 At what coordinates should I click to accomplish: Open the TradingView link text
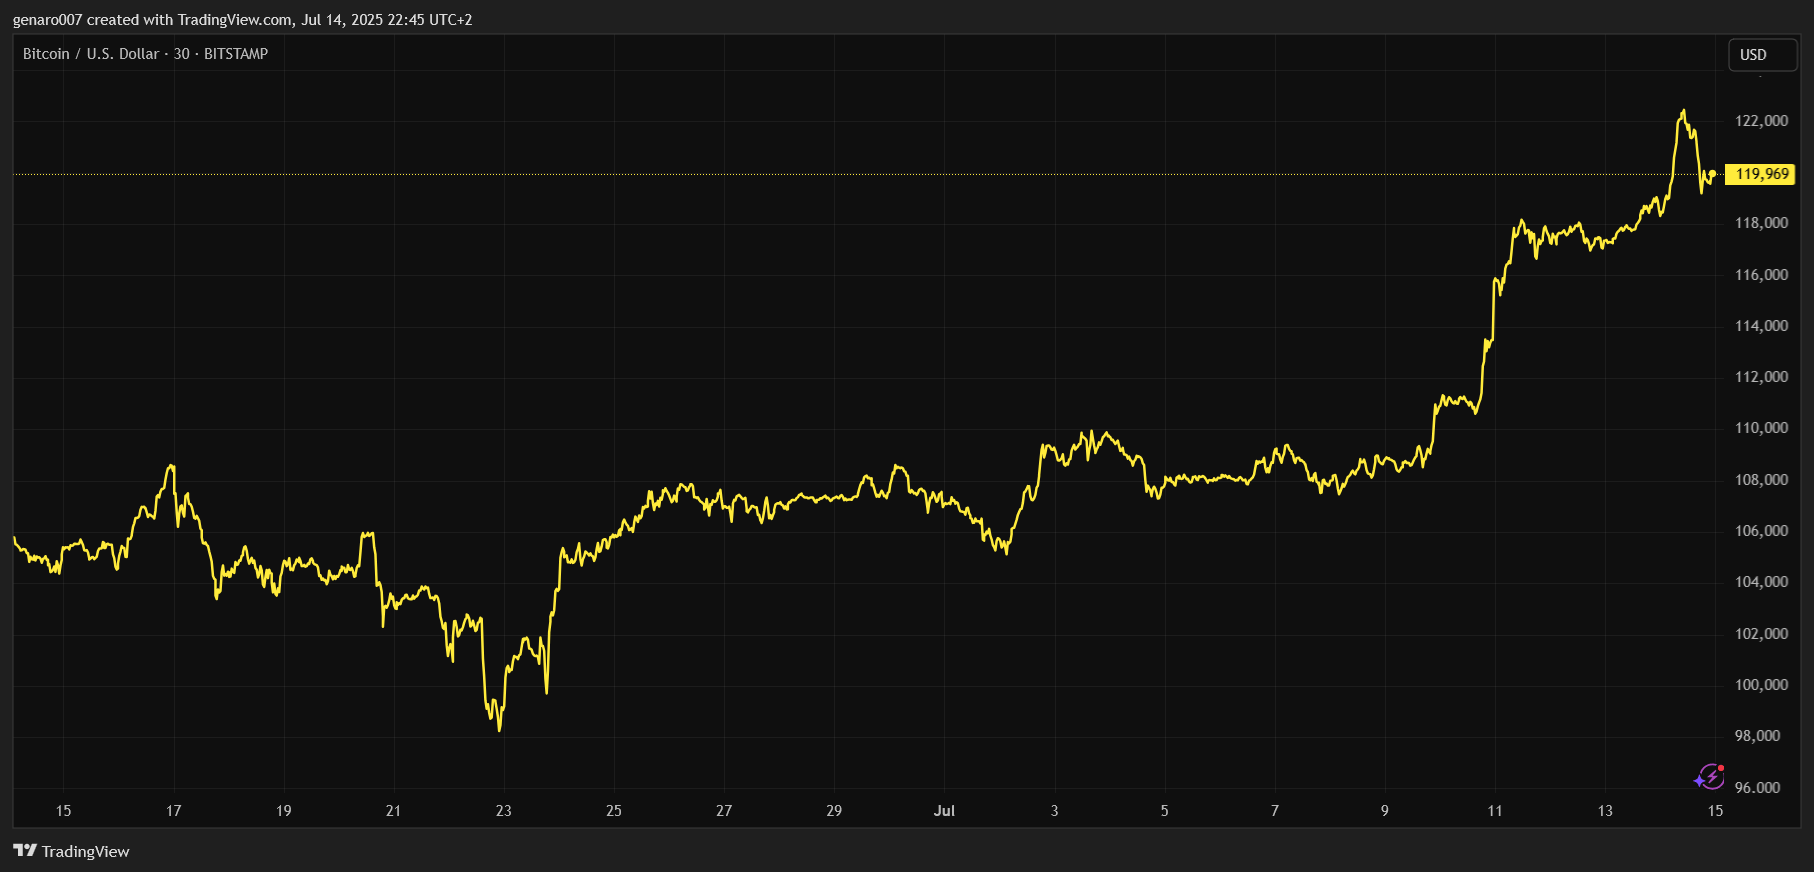click(x=86, y=852)
